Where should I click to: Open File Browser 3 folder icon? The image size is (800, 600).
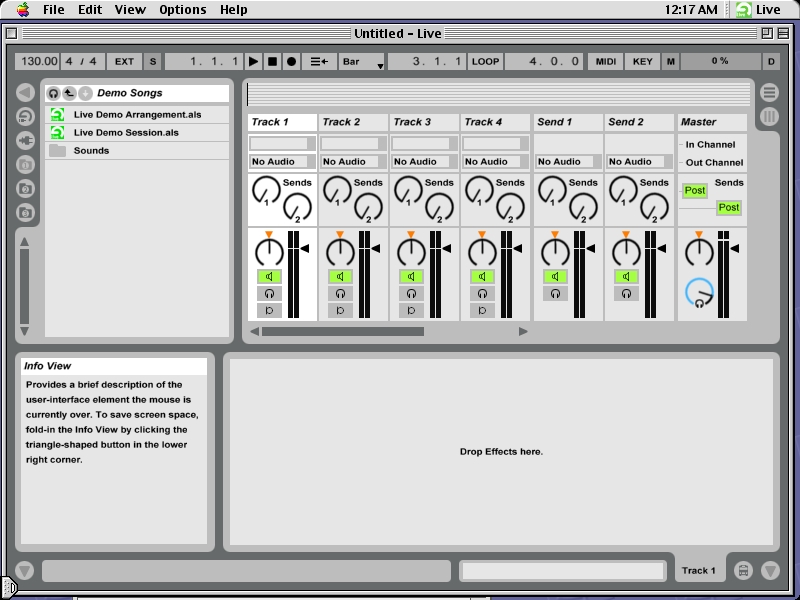click(x=25, y=212)
